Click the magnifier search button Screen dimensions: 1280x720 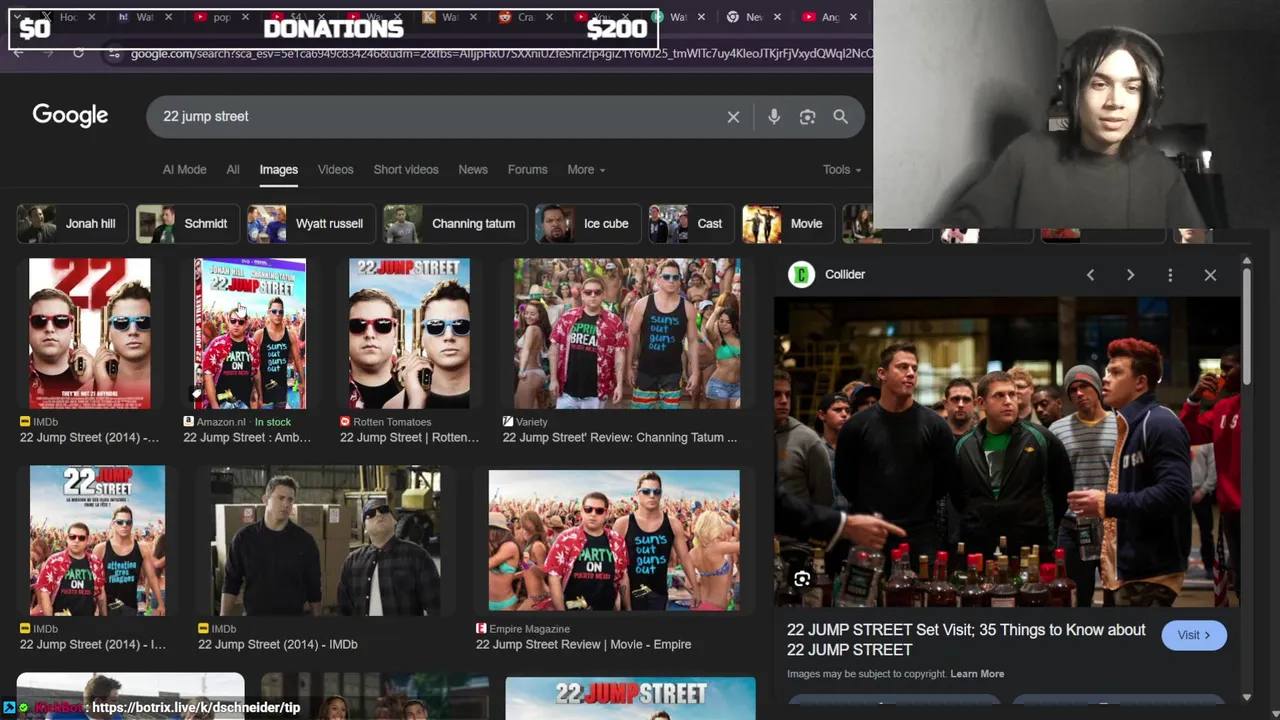840,117
